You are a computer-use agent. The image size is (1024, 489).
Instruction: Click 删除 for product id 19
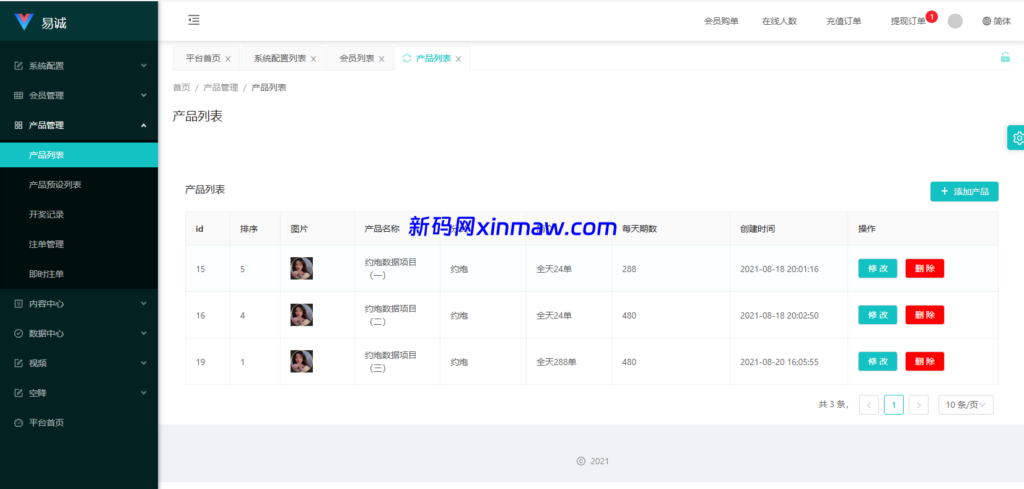click(925, 361)
